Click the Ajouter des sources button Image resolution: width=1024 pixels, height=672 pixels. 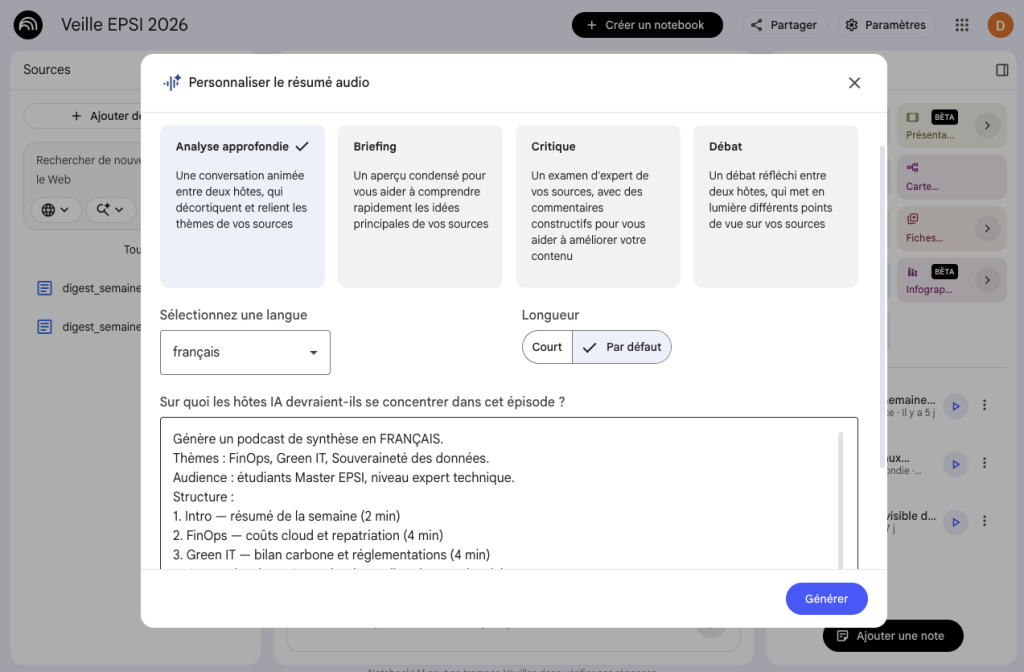pyautogui.click(x=82, y=116)
